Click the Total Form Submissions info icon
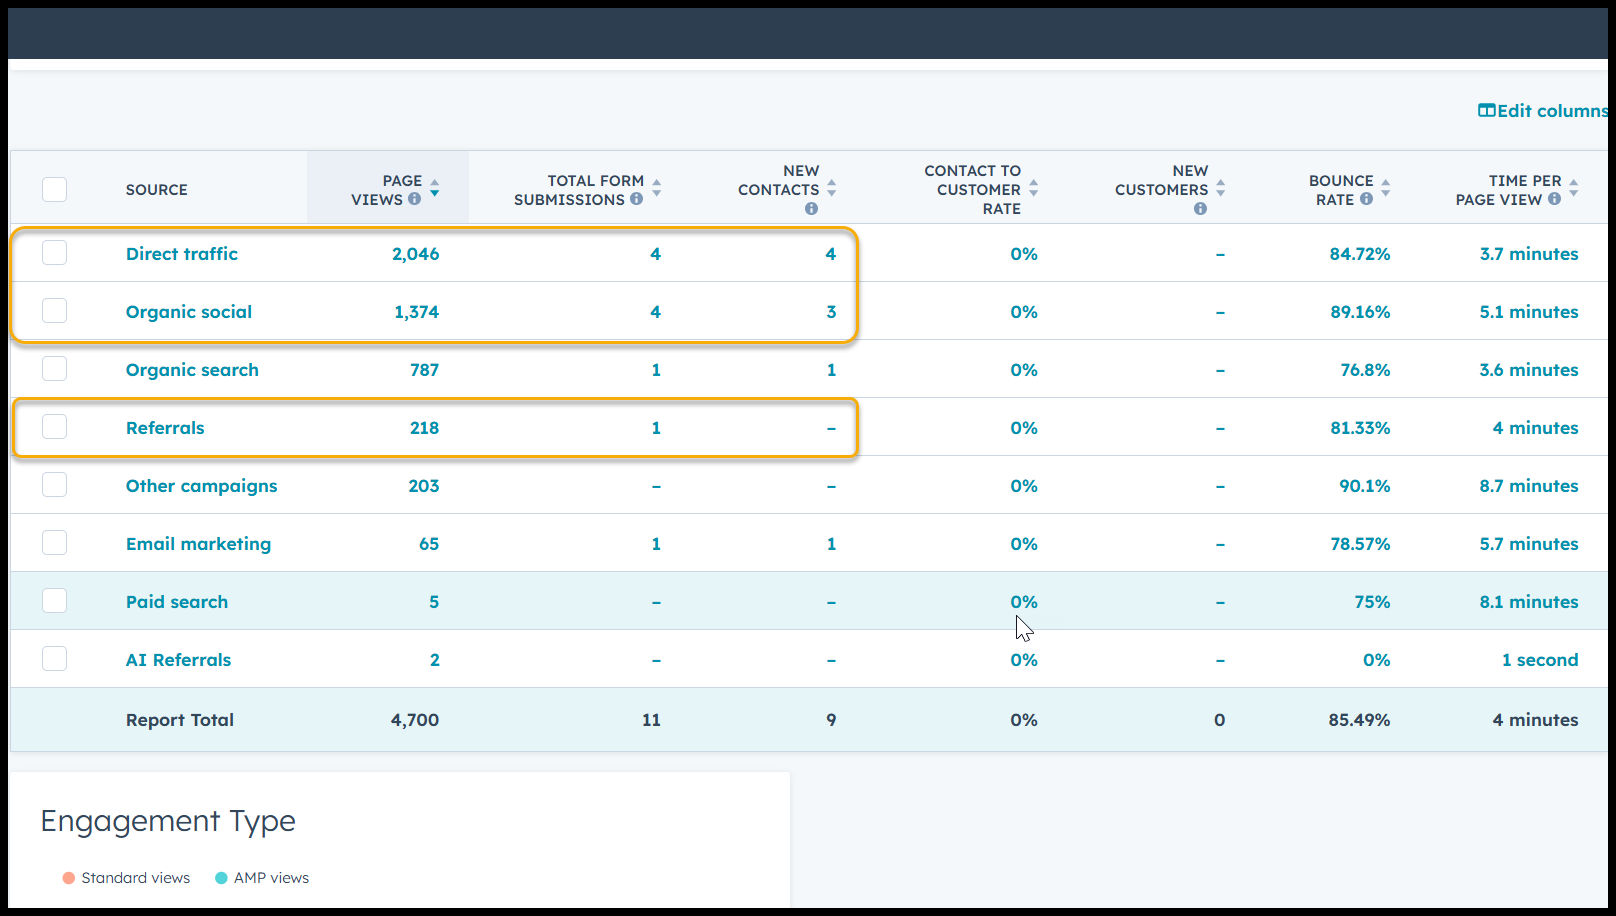 point(636,199)
